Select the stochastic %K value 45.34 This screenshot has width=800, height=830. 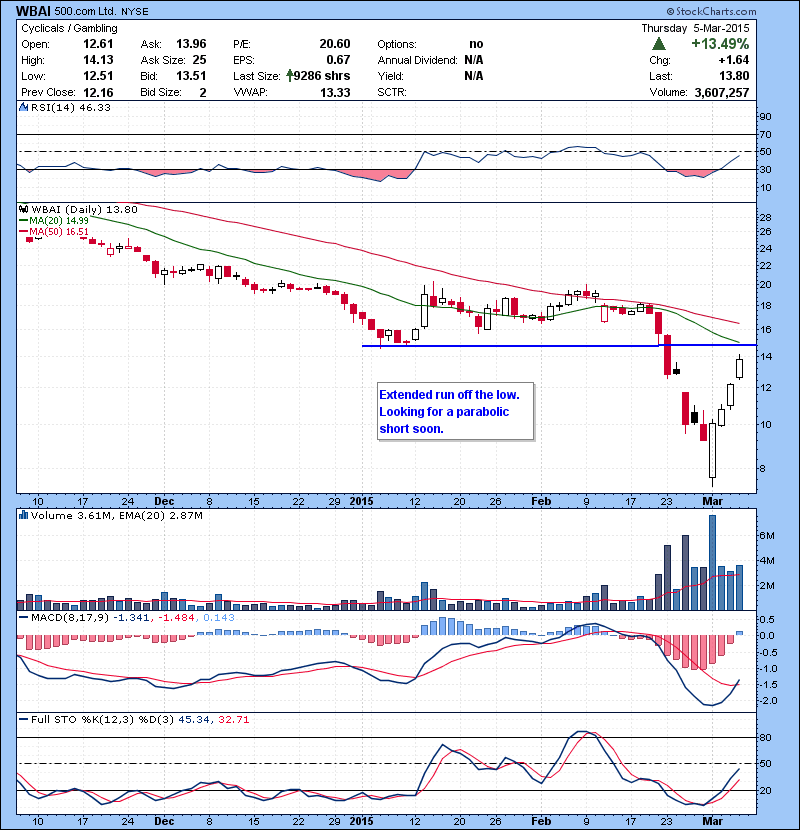pos(194,719)
